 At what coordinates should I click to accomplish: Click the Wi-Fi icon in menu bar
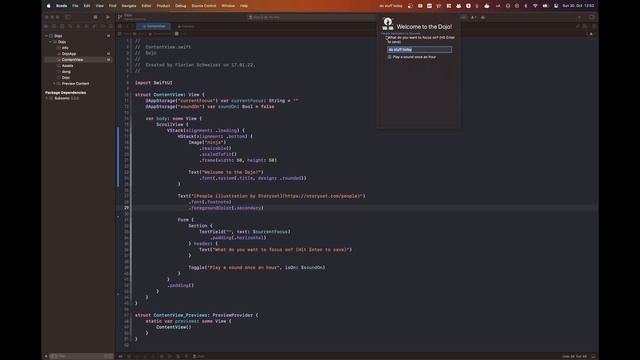pos(535,6)
